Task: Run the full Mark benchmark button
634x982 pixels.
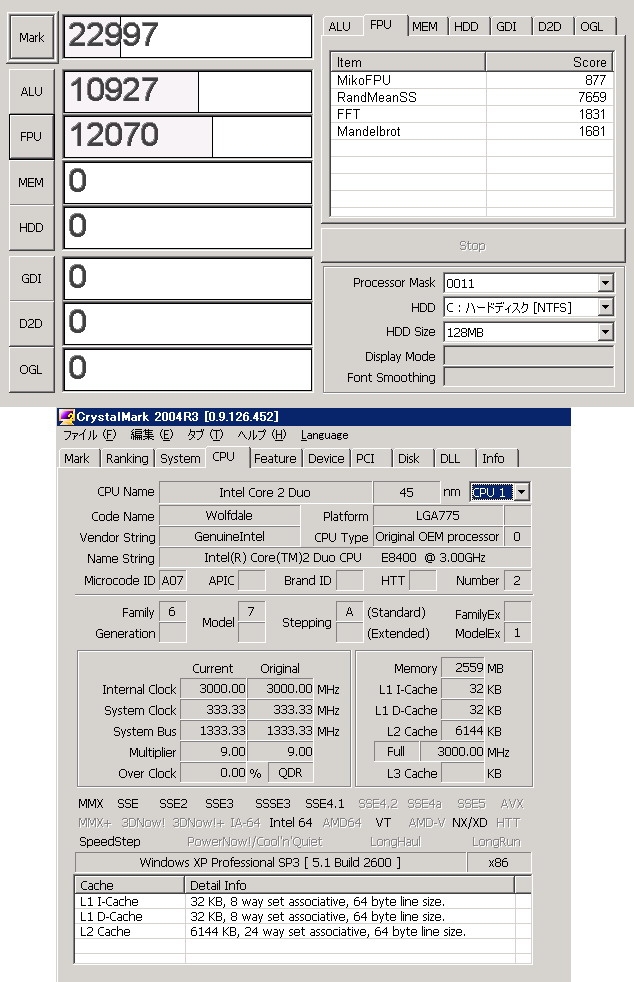Action: point(32,38)
